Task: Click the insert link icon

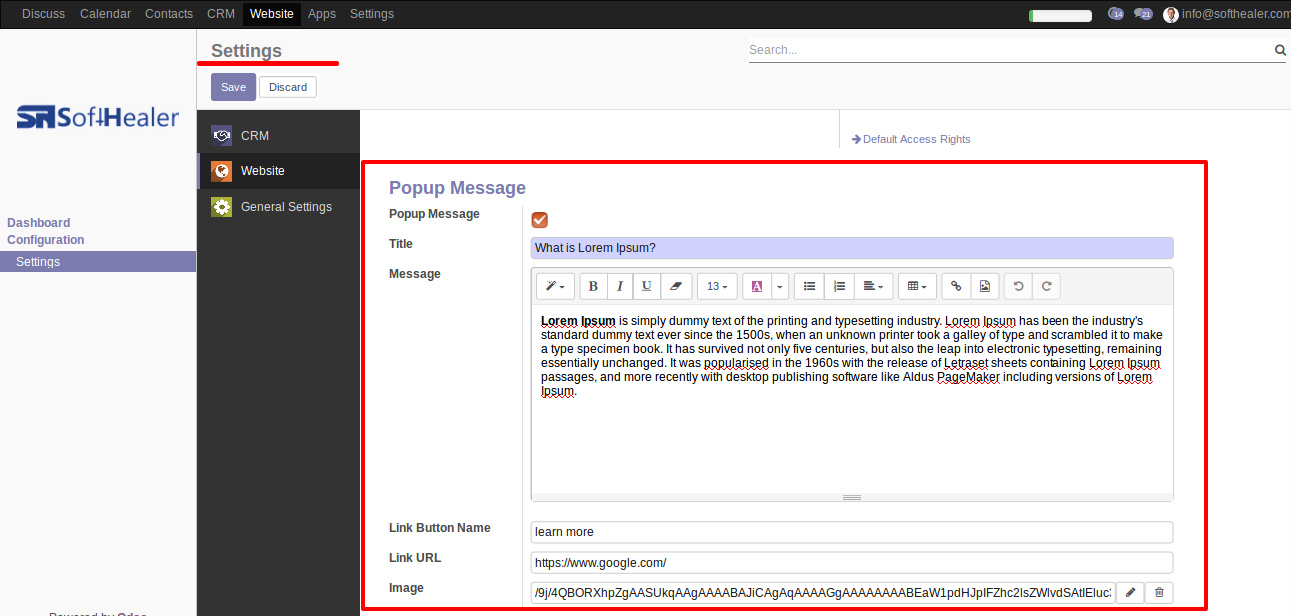Action: [956, 286]
